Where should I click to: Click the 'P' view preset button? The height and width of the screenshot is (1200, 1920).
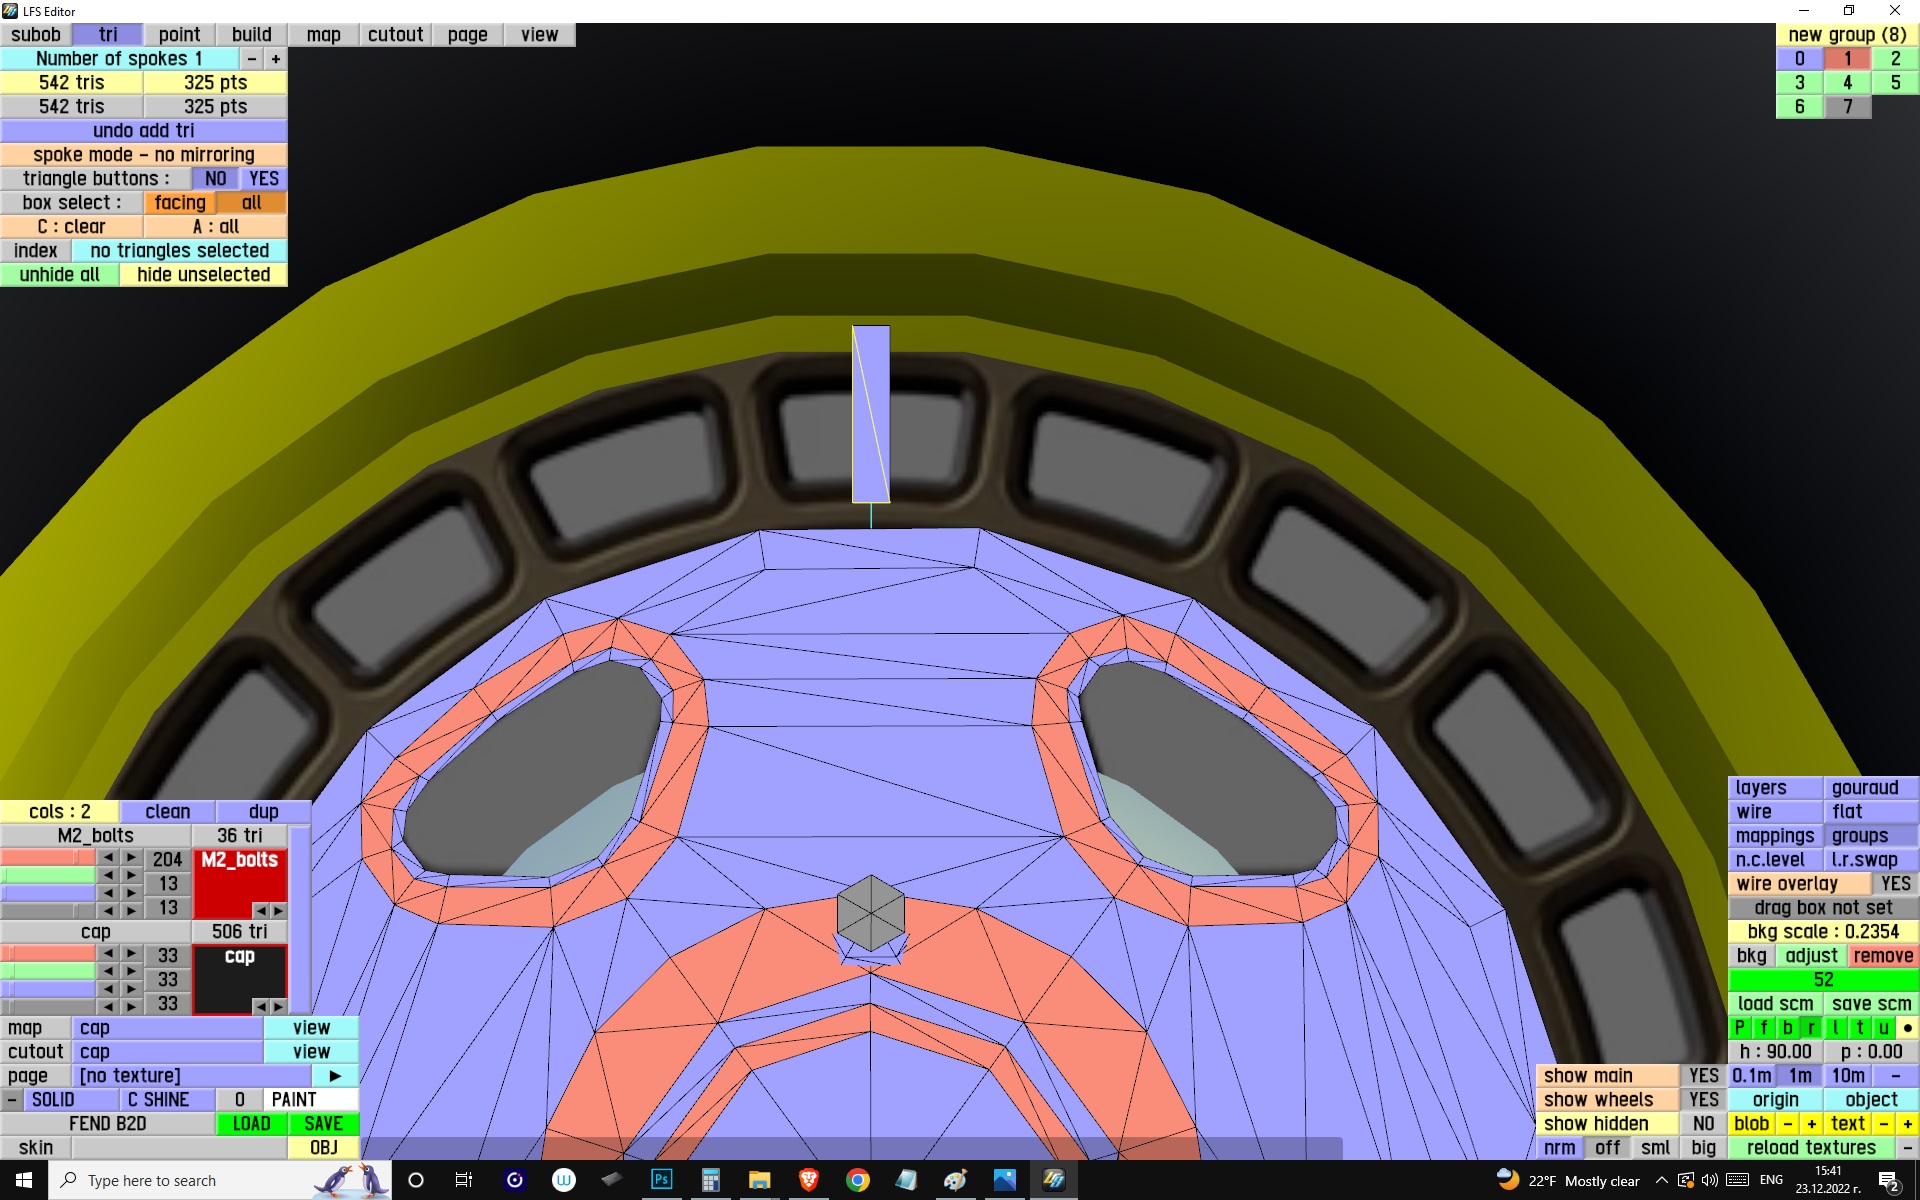coord(1740,1028)
